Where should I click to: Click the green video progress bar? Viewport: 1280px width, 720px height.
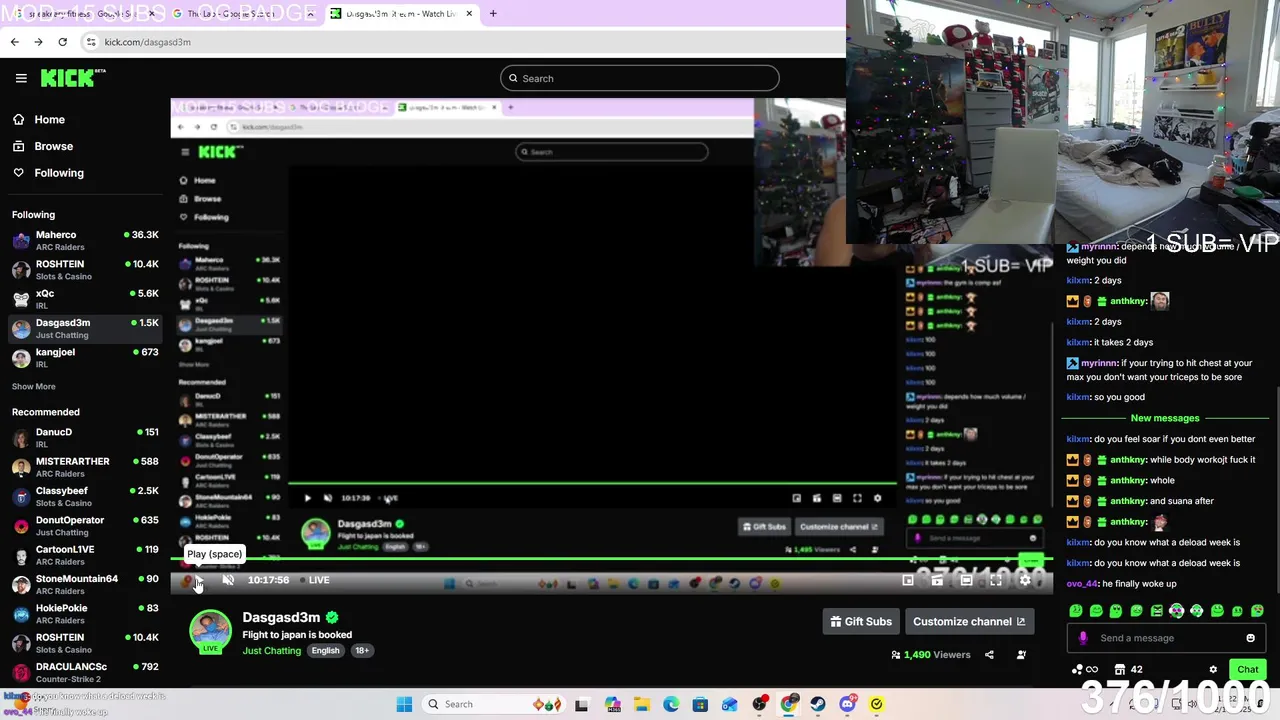(x=610, y=560)
